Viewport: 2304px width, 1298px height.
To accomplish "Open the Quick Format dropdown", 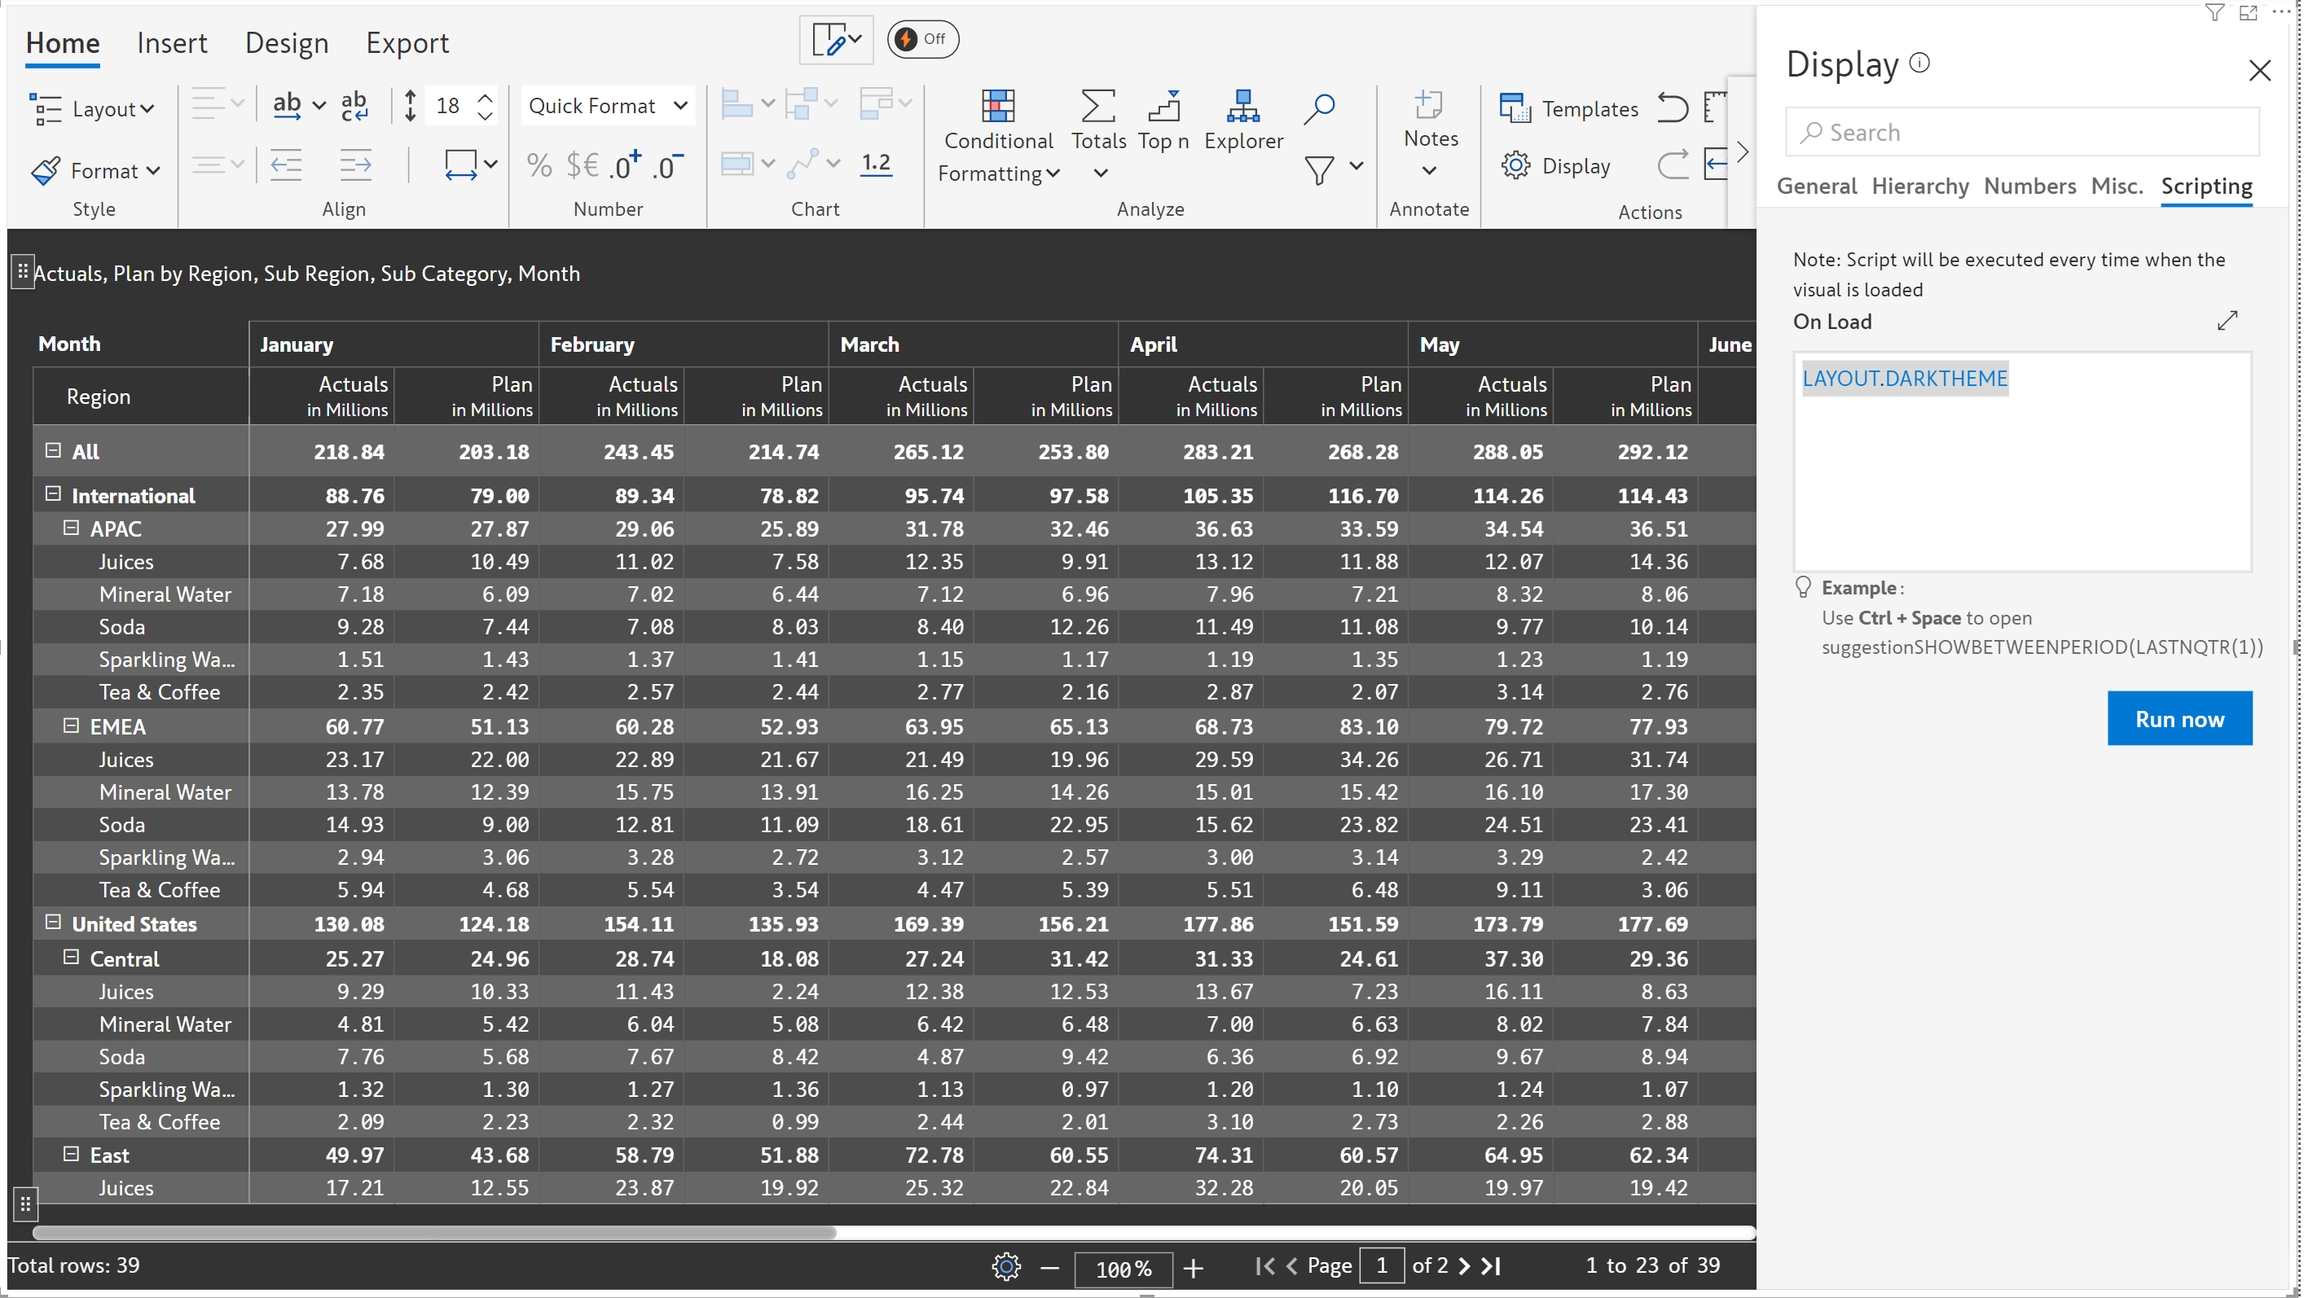I will coord(607,105).
